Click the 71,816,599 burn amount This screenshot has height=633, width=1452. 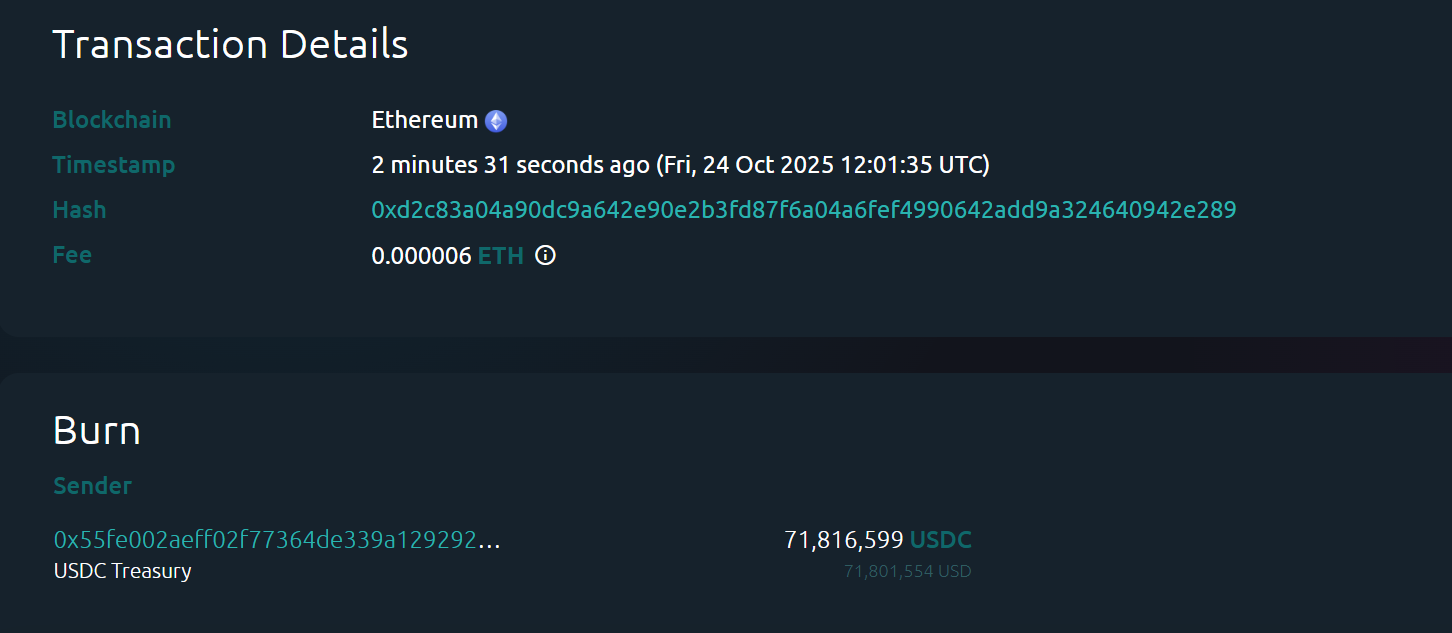843,539
